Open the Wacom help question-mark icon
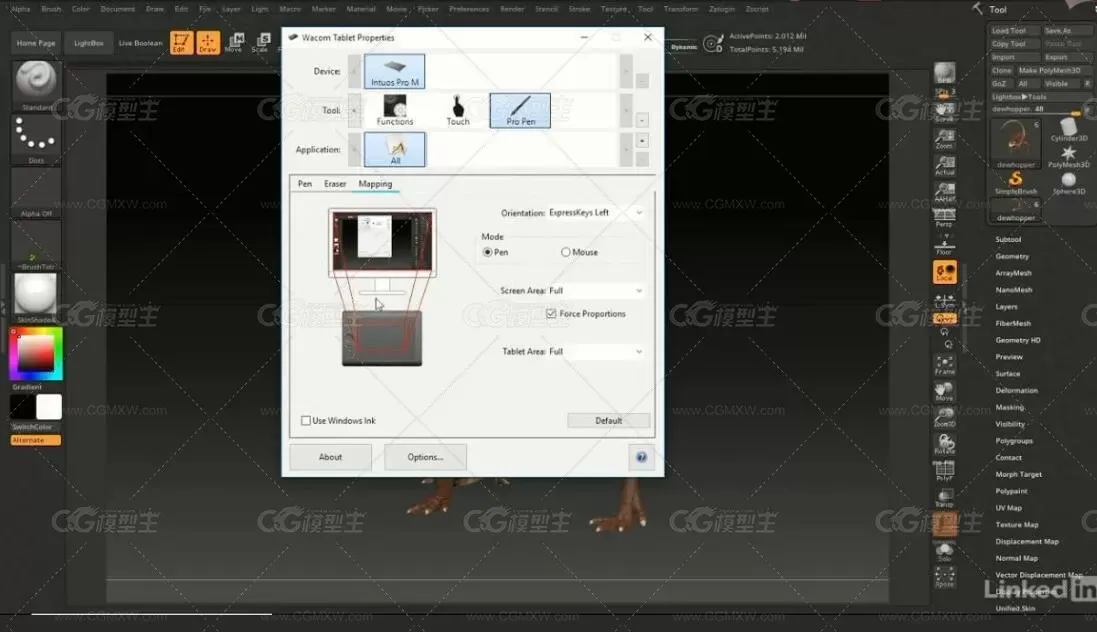 pyautogui.click(x=642, y=458)
